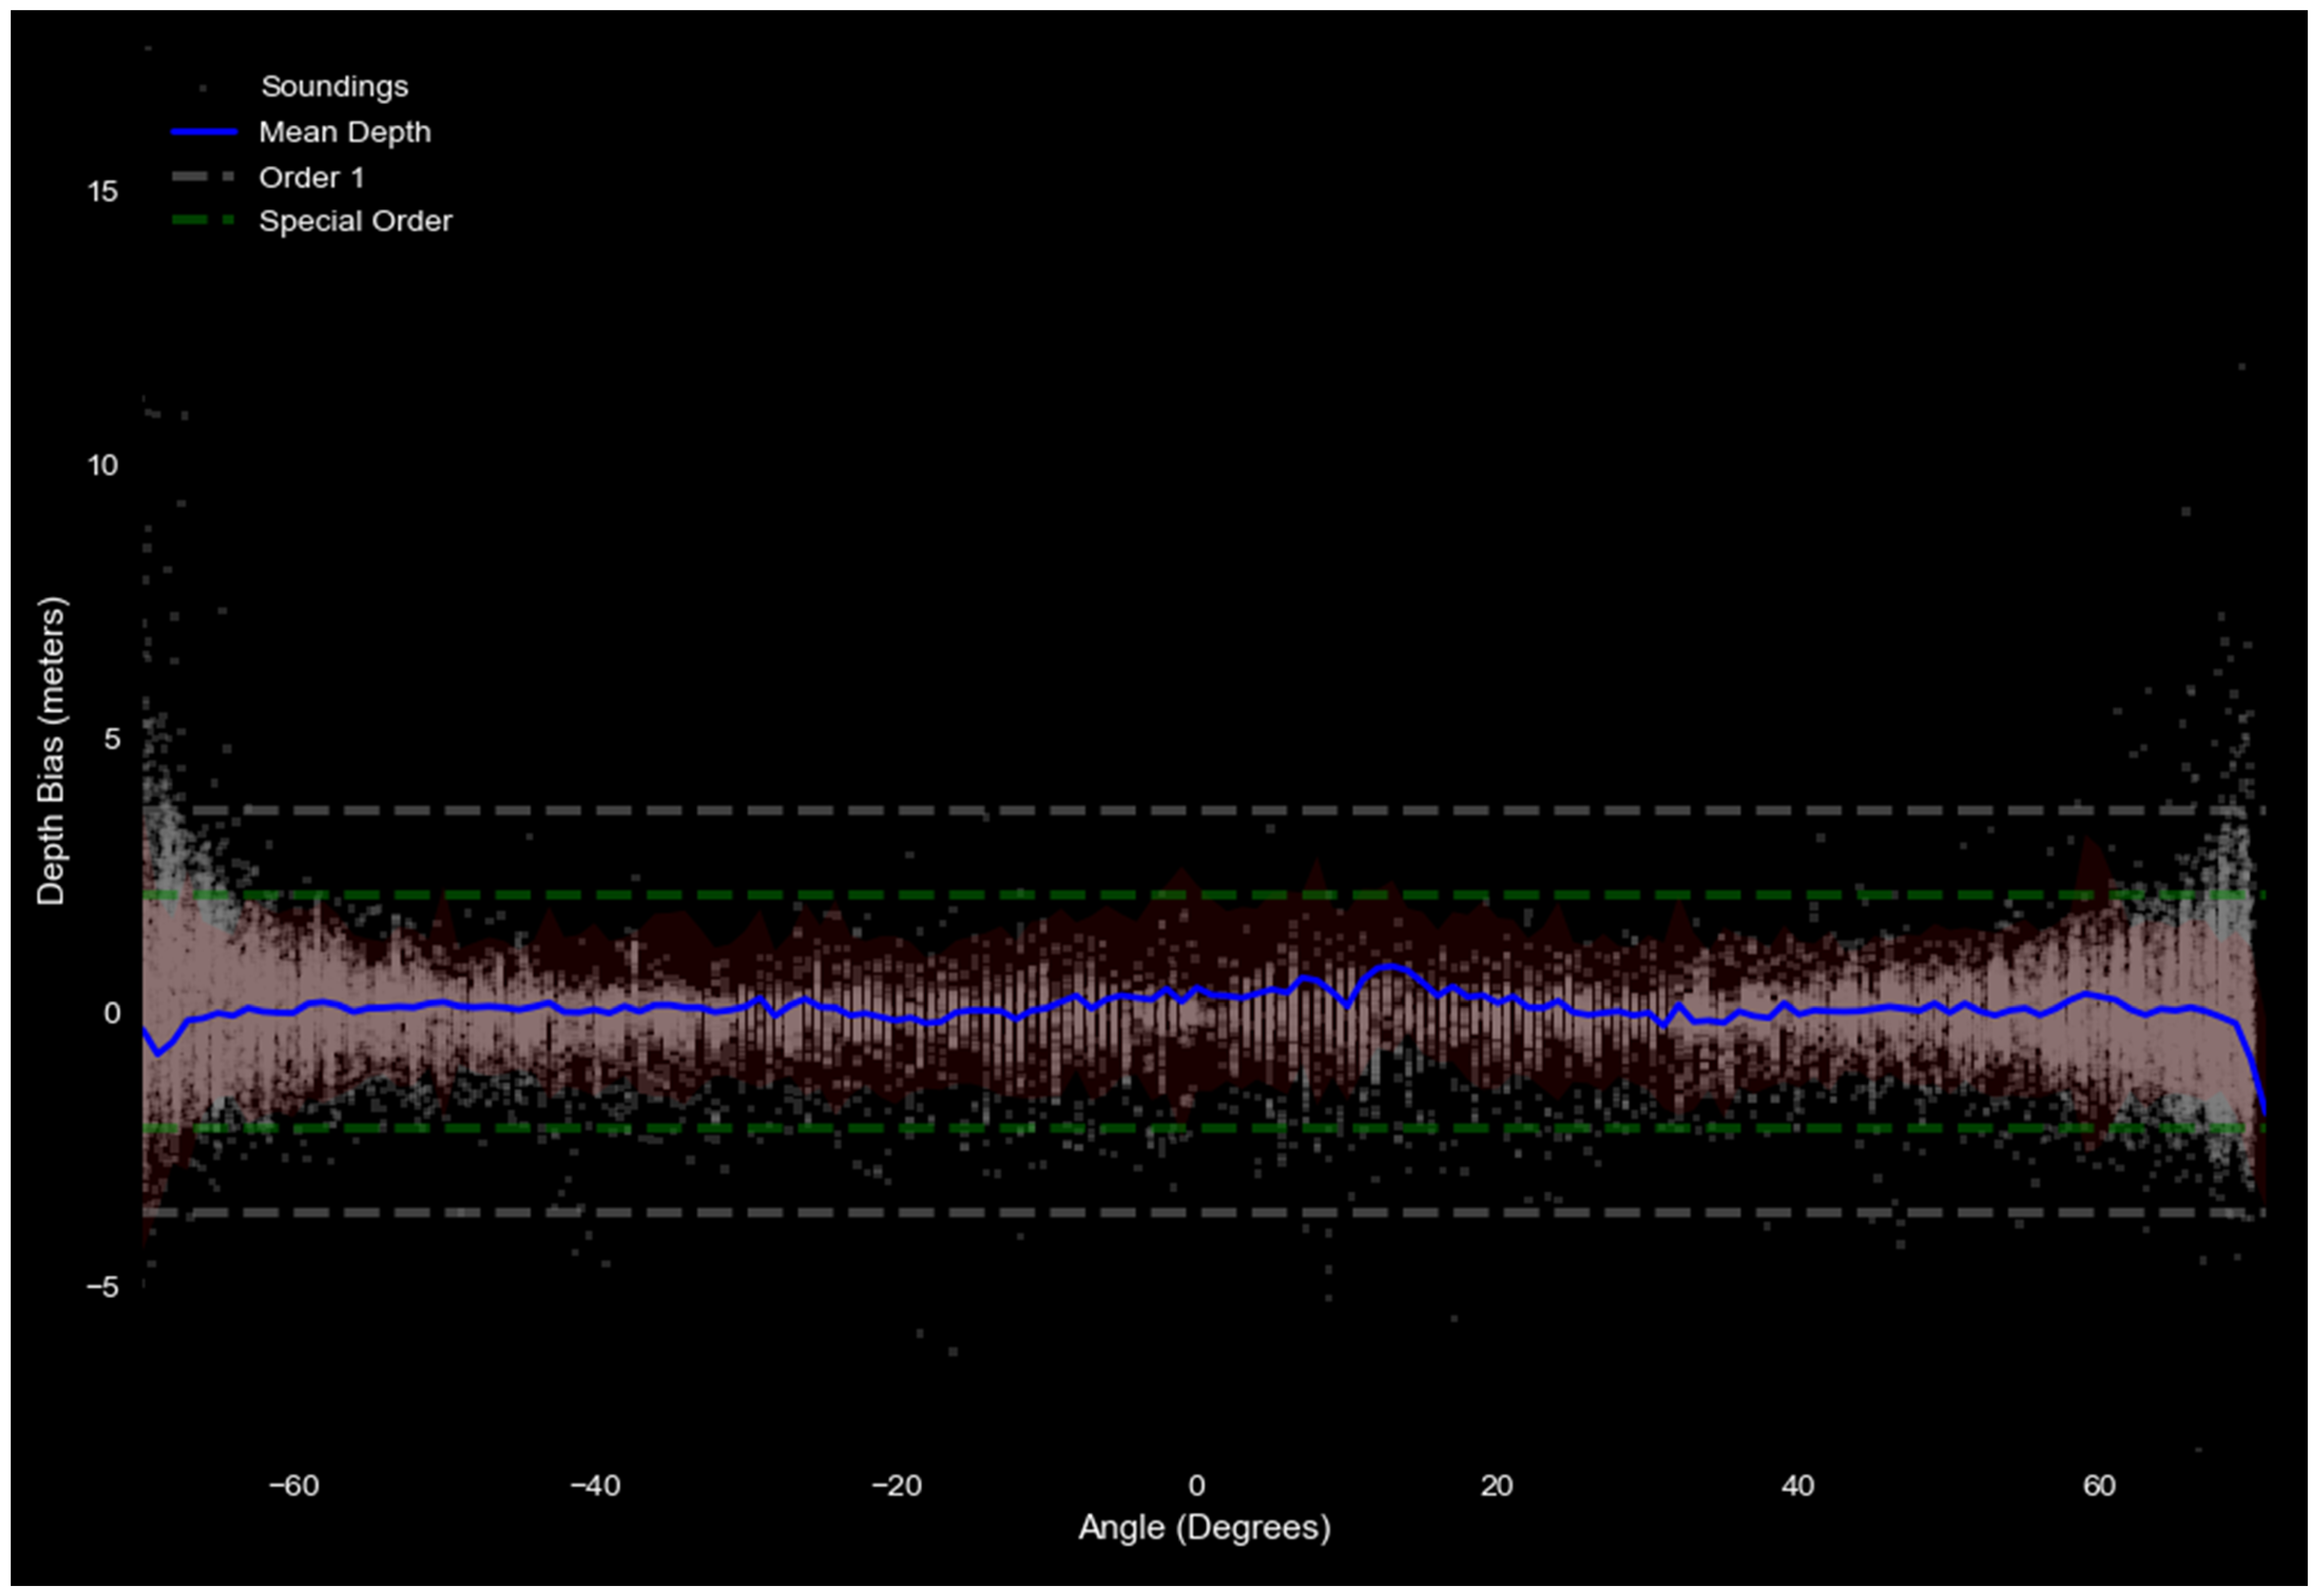Viewport: 2315px width, 1596px height.
Task: Click the Depth Bias (meters) axis title
Action: (x=50, y=750)
